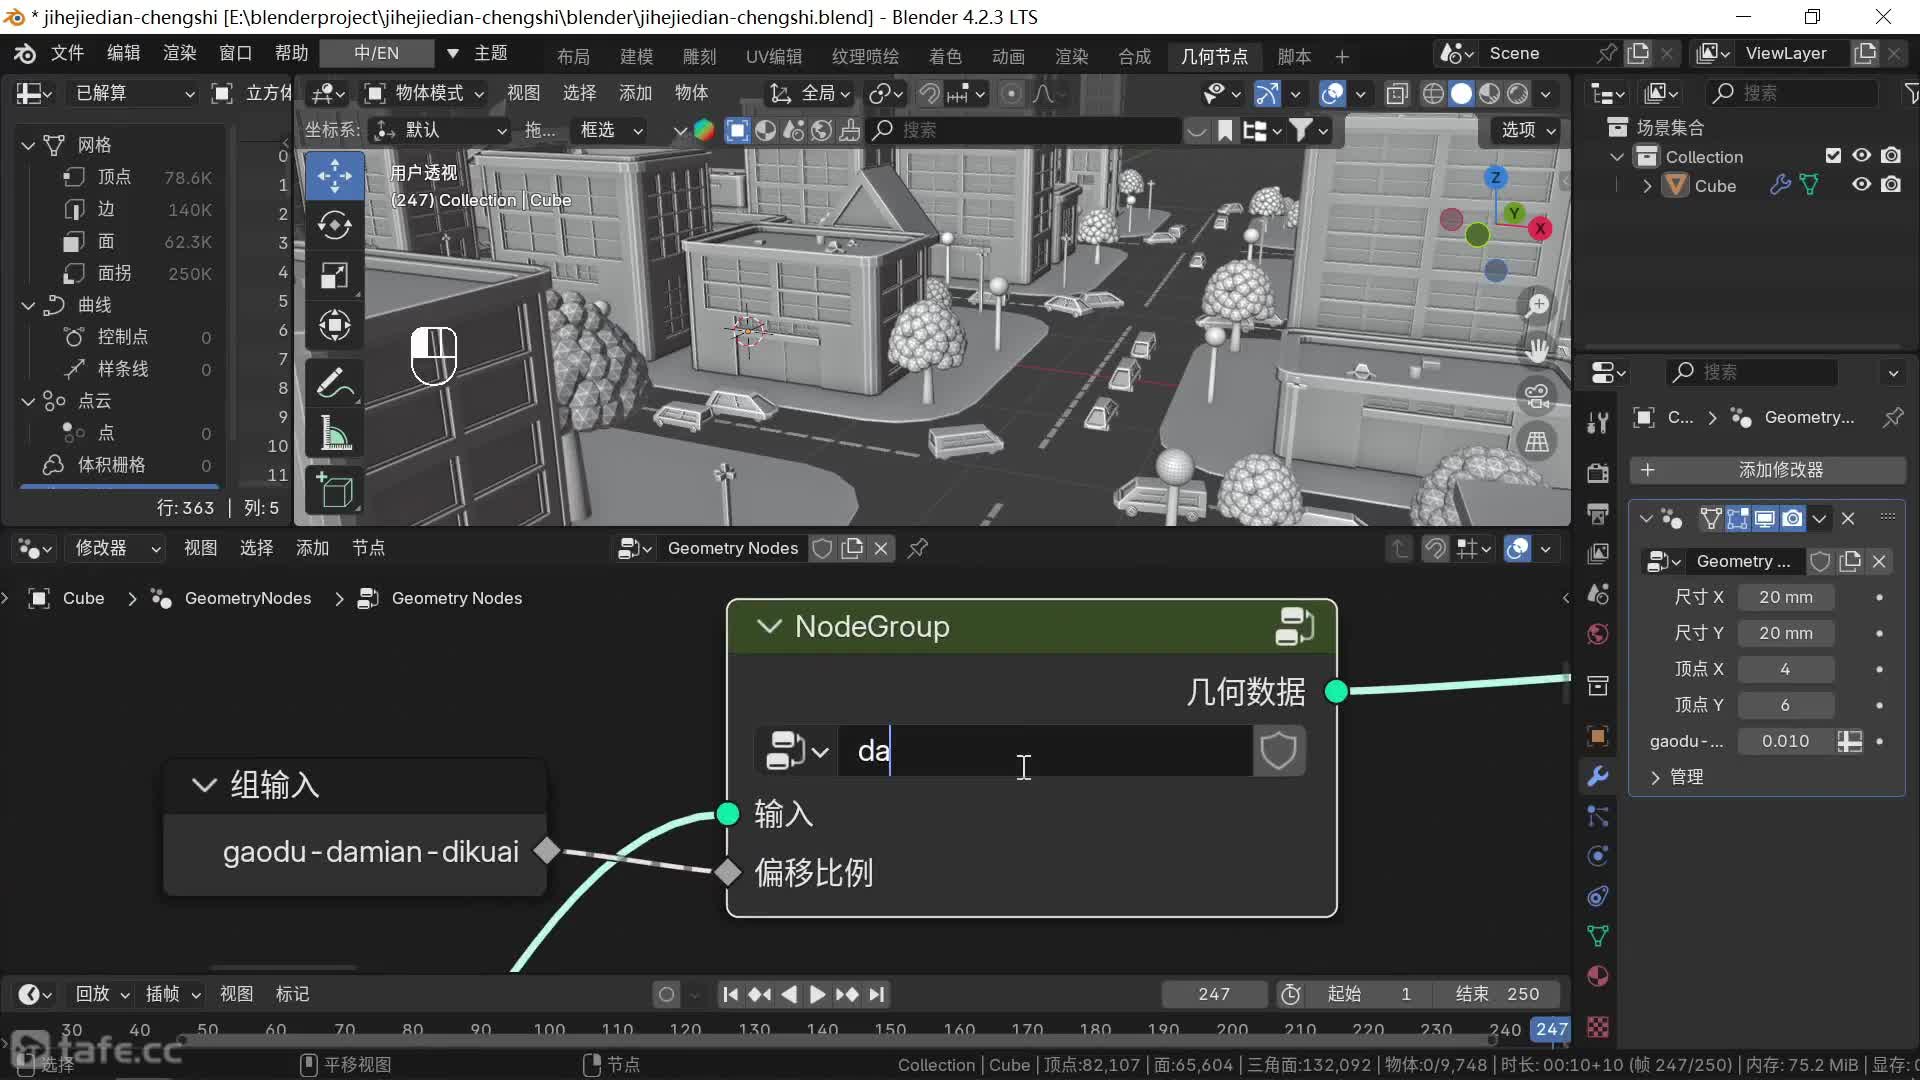Open the 物体模式 mode dropdown
Screen dimensions: 1920x1080
pos(425,93)
